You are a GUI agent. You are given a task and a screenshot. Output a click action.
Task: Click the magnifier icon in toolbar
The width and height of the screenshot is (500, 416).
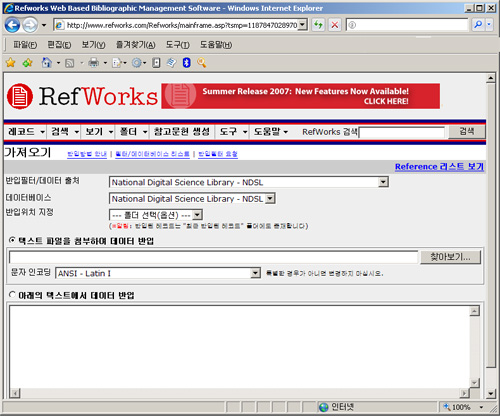(201, 62)
